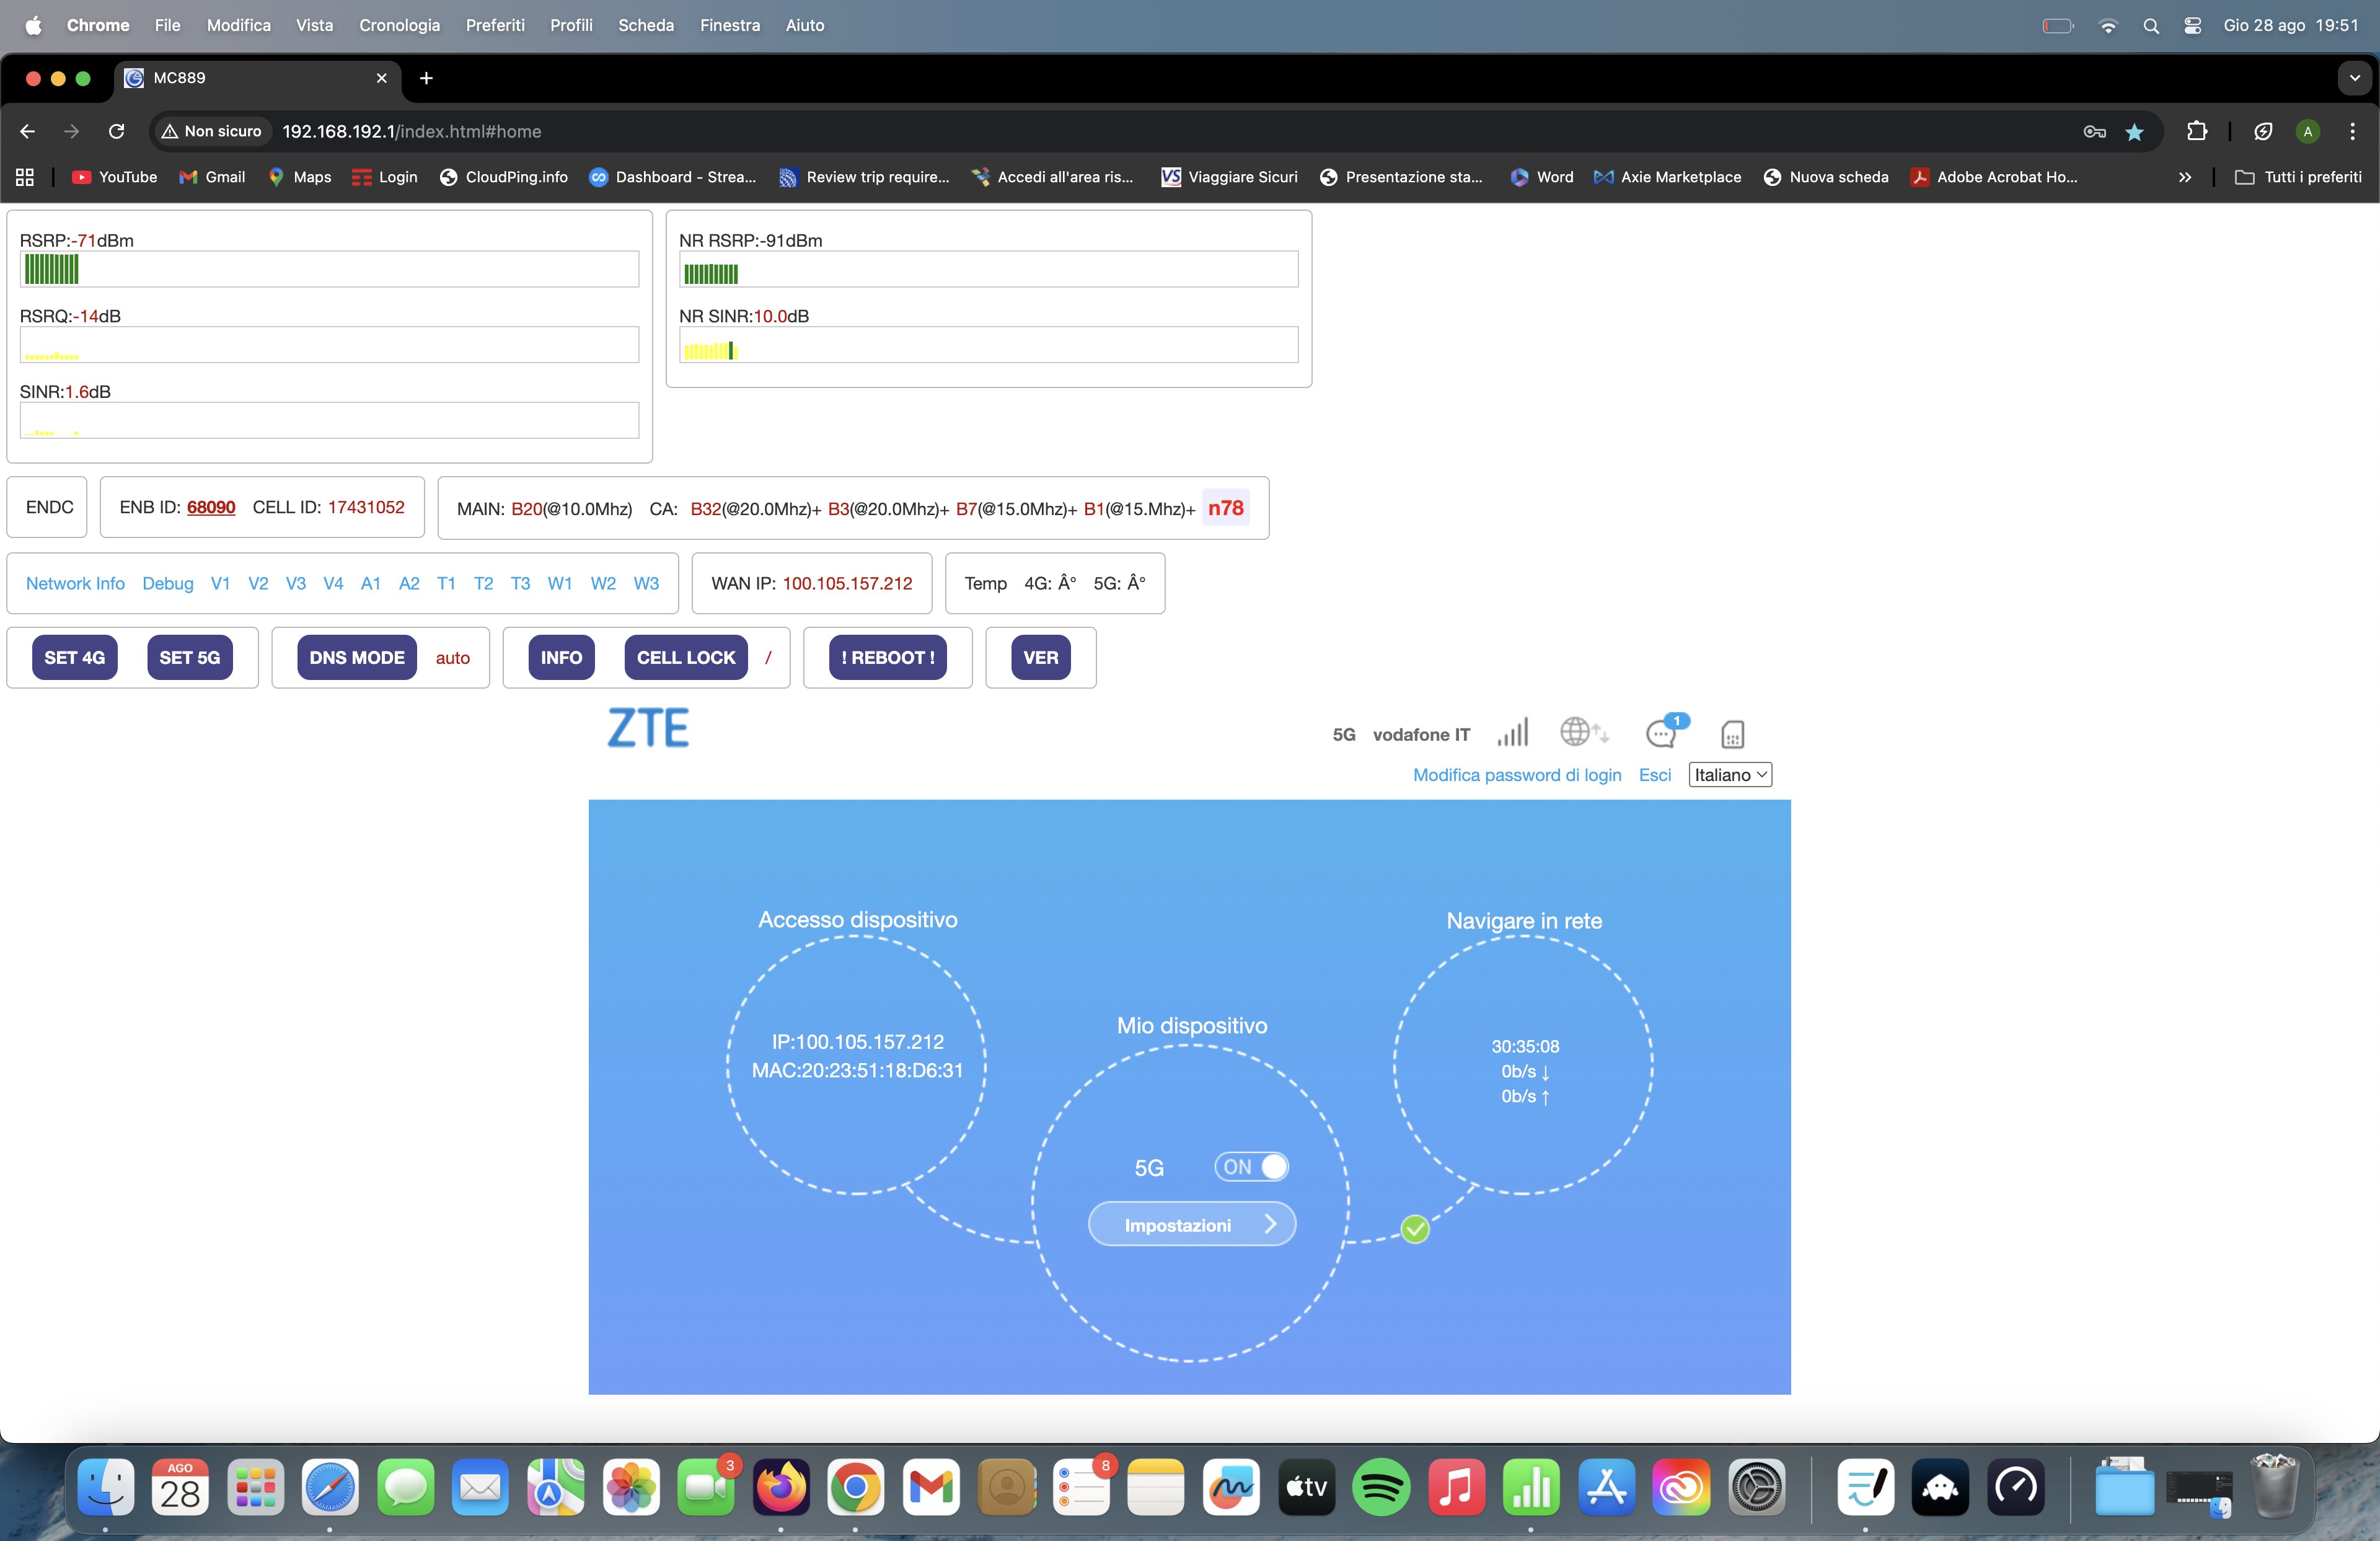
Task: Open Chrome extensions puzzle icon
Action: (x=2197, y=131)
